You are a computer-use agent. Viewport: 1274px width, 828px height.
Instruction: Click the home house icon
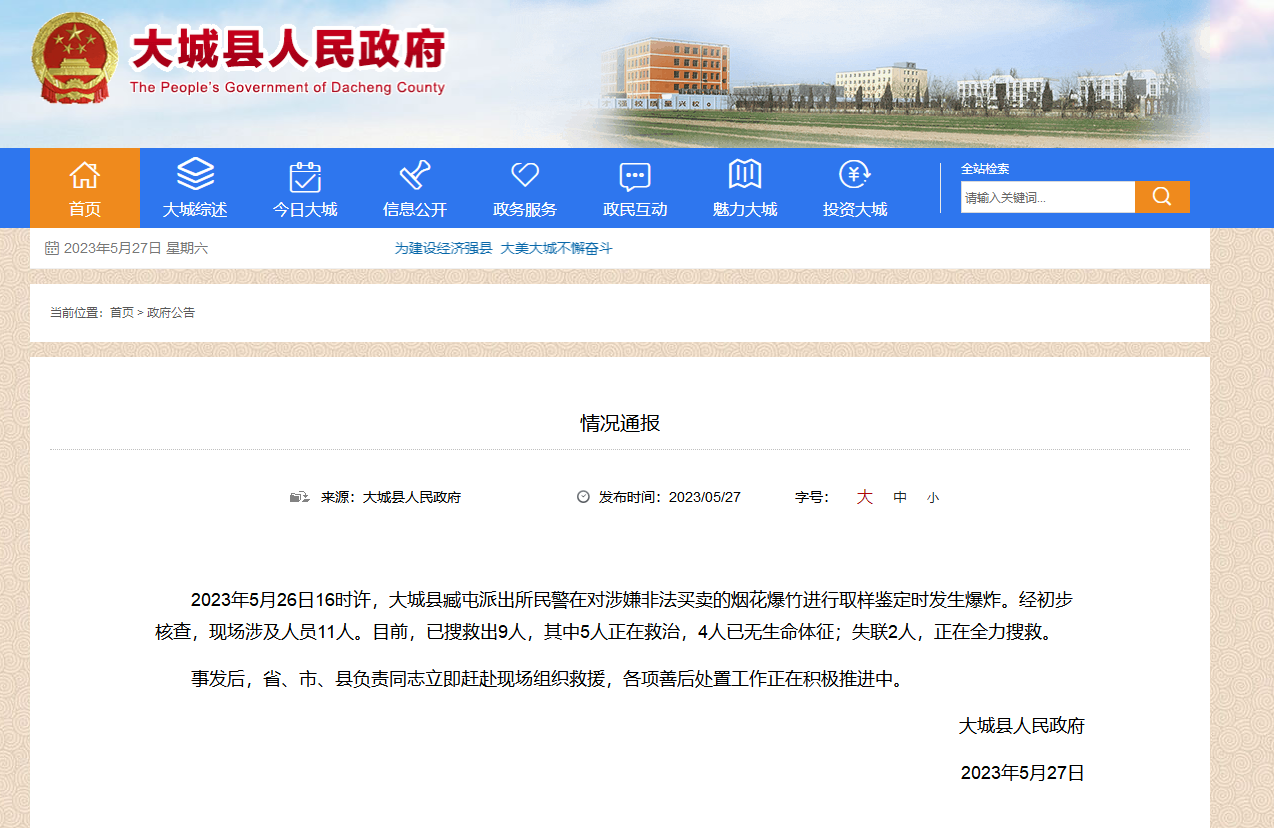pyautogui.click(x=85, y=175)
